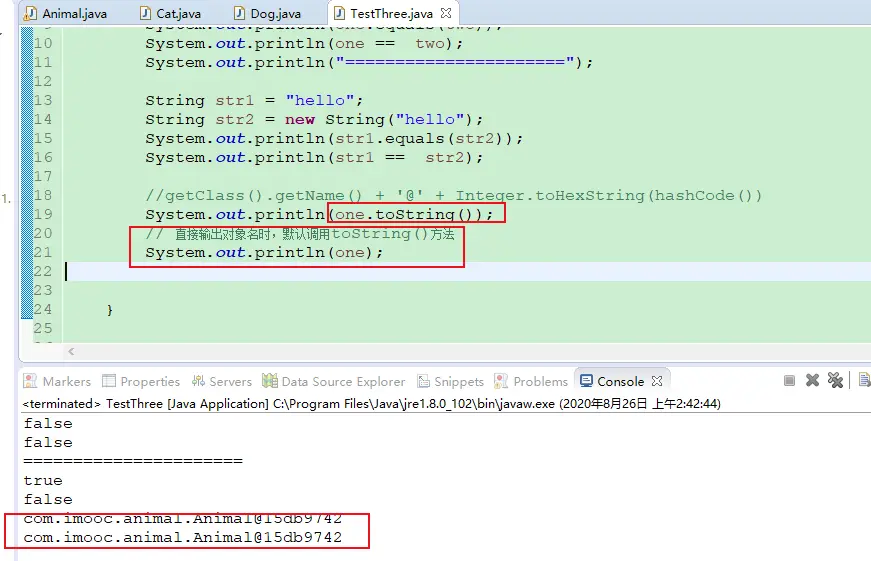Click the new String("hello") code on line 14

pos(384,119)
